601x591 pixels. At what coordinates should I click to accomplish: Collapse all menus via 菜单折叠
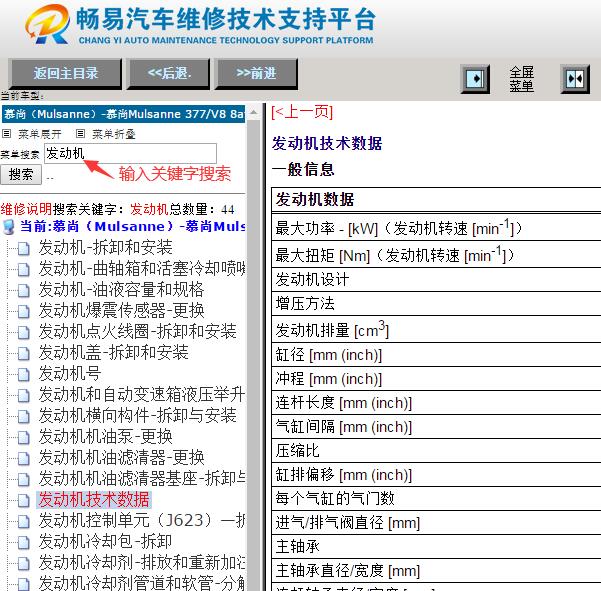106,134
